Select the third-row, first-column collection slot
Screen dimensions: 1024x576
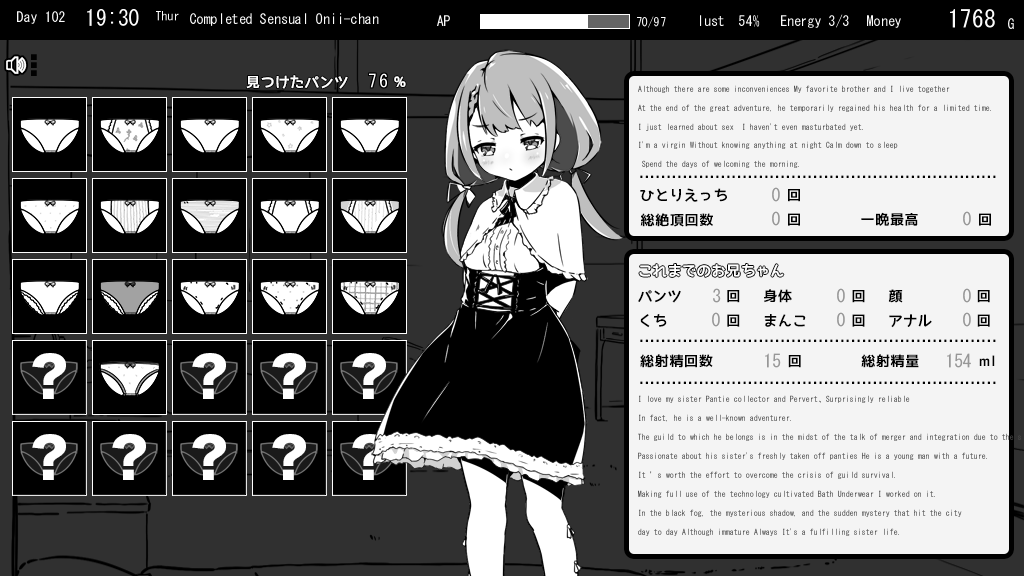[x=50, y=296]
